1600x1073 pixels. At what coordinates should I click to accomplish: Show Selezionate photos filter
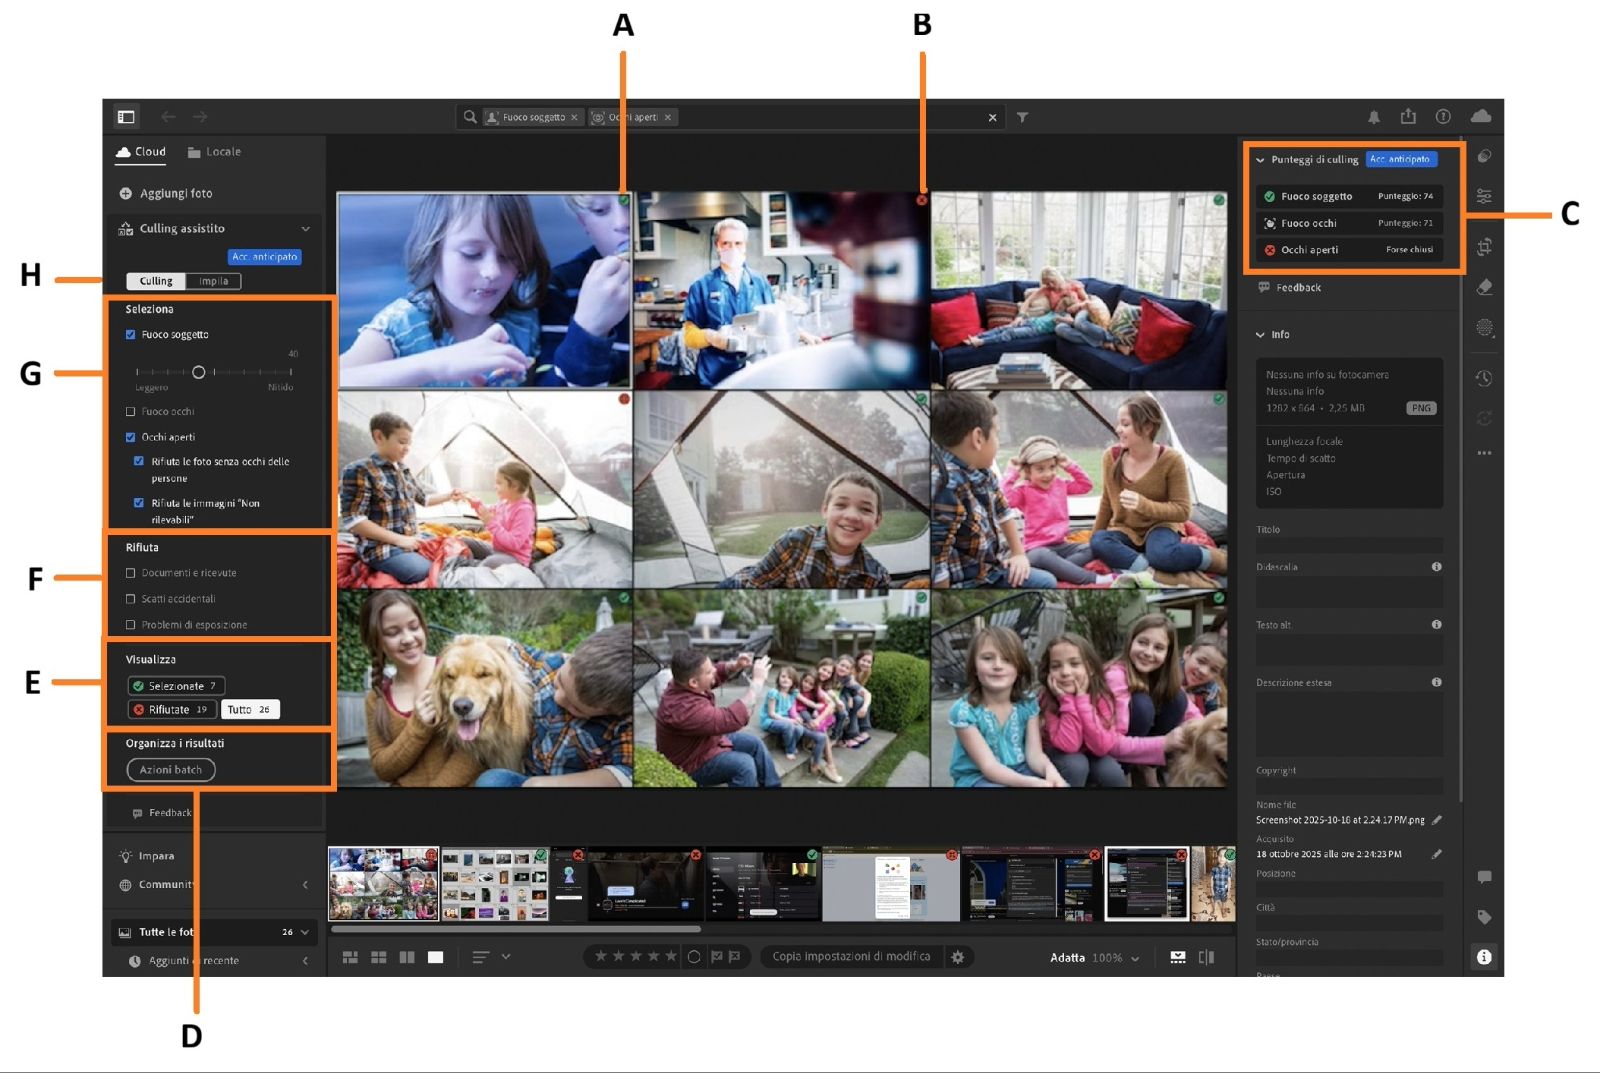(x=176, y=686)
